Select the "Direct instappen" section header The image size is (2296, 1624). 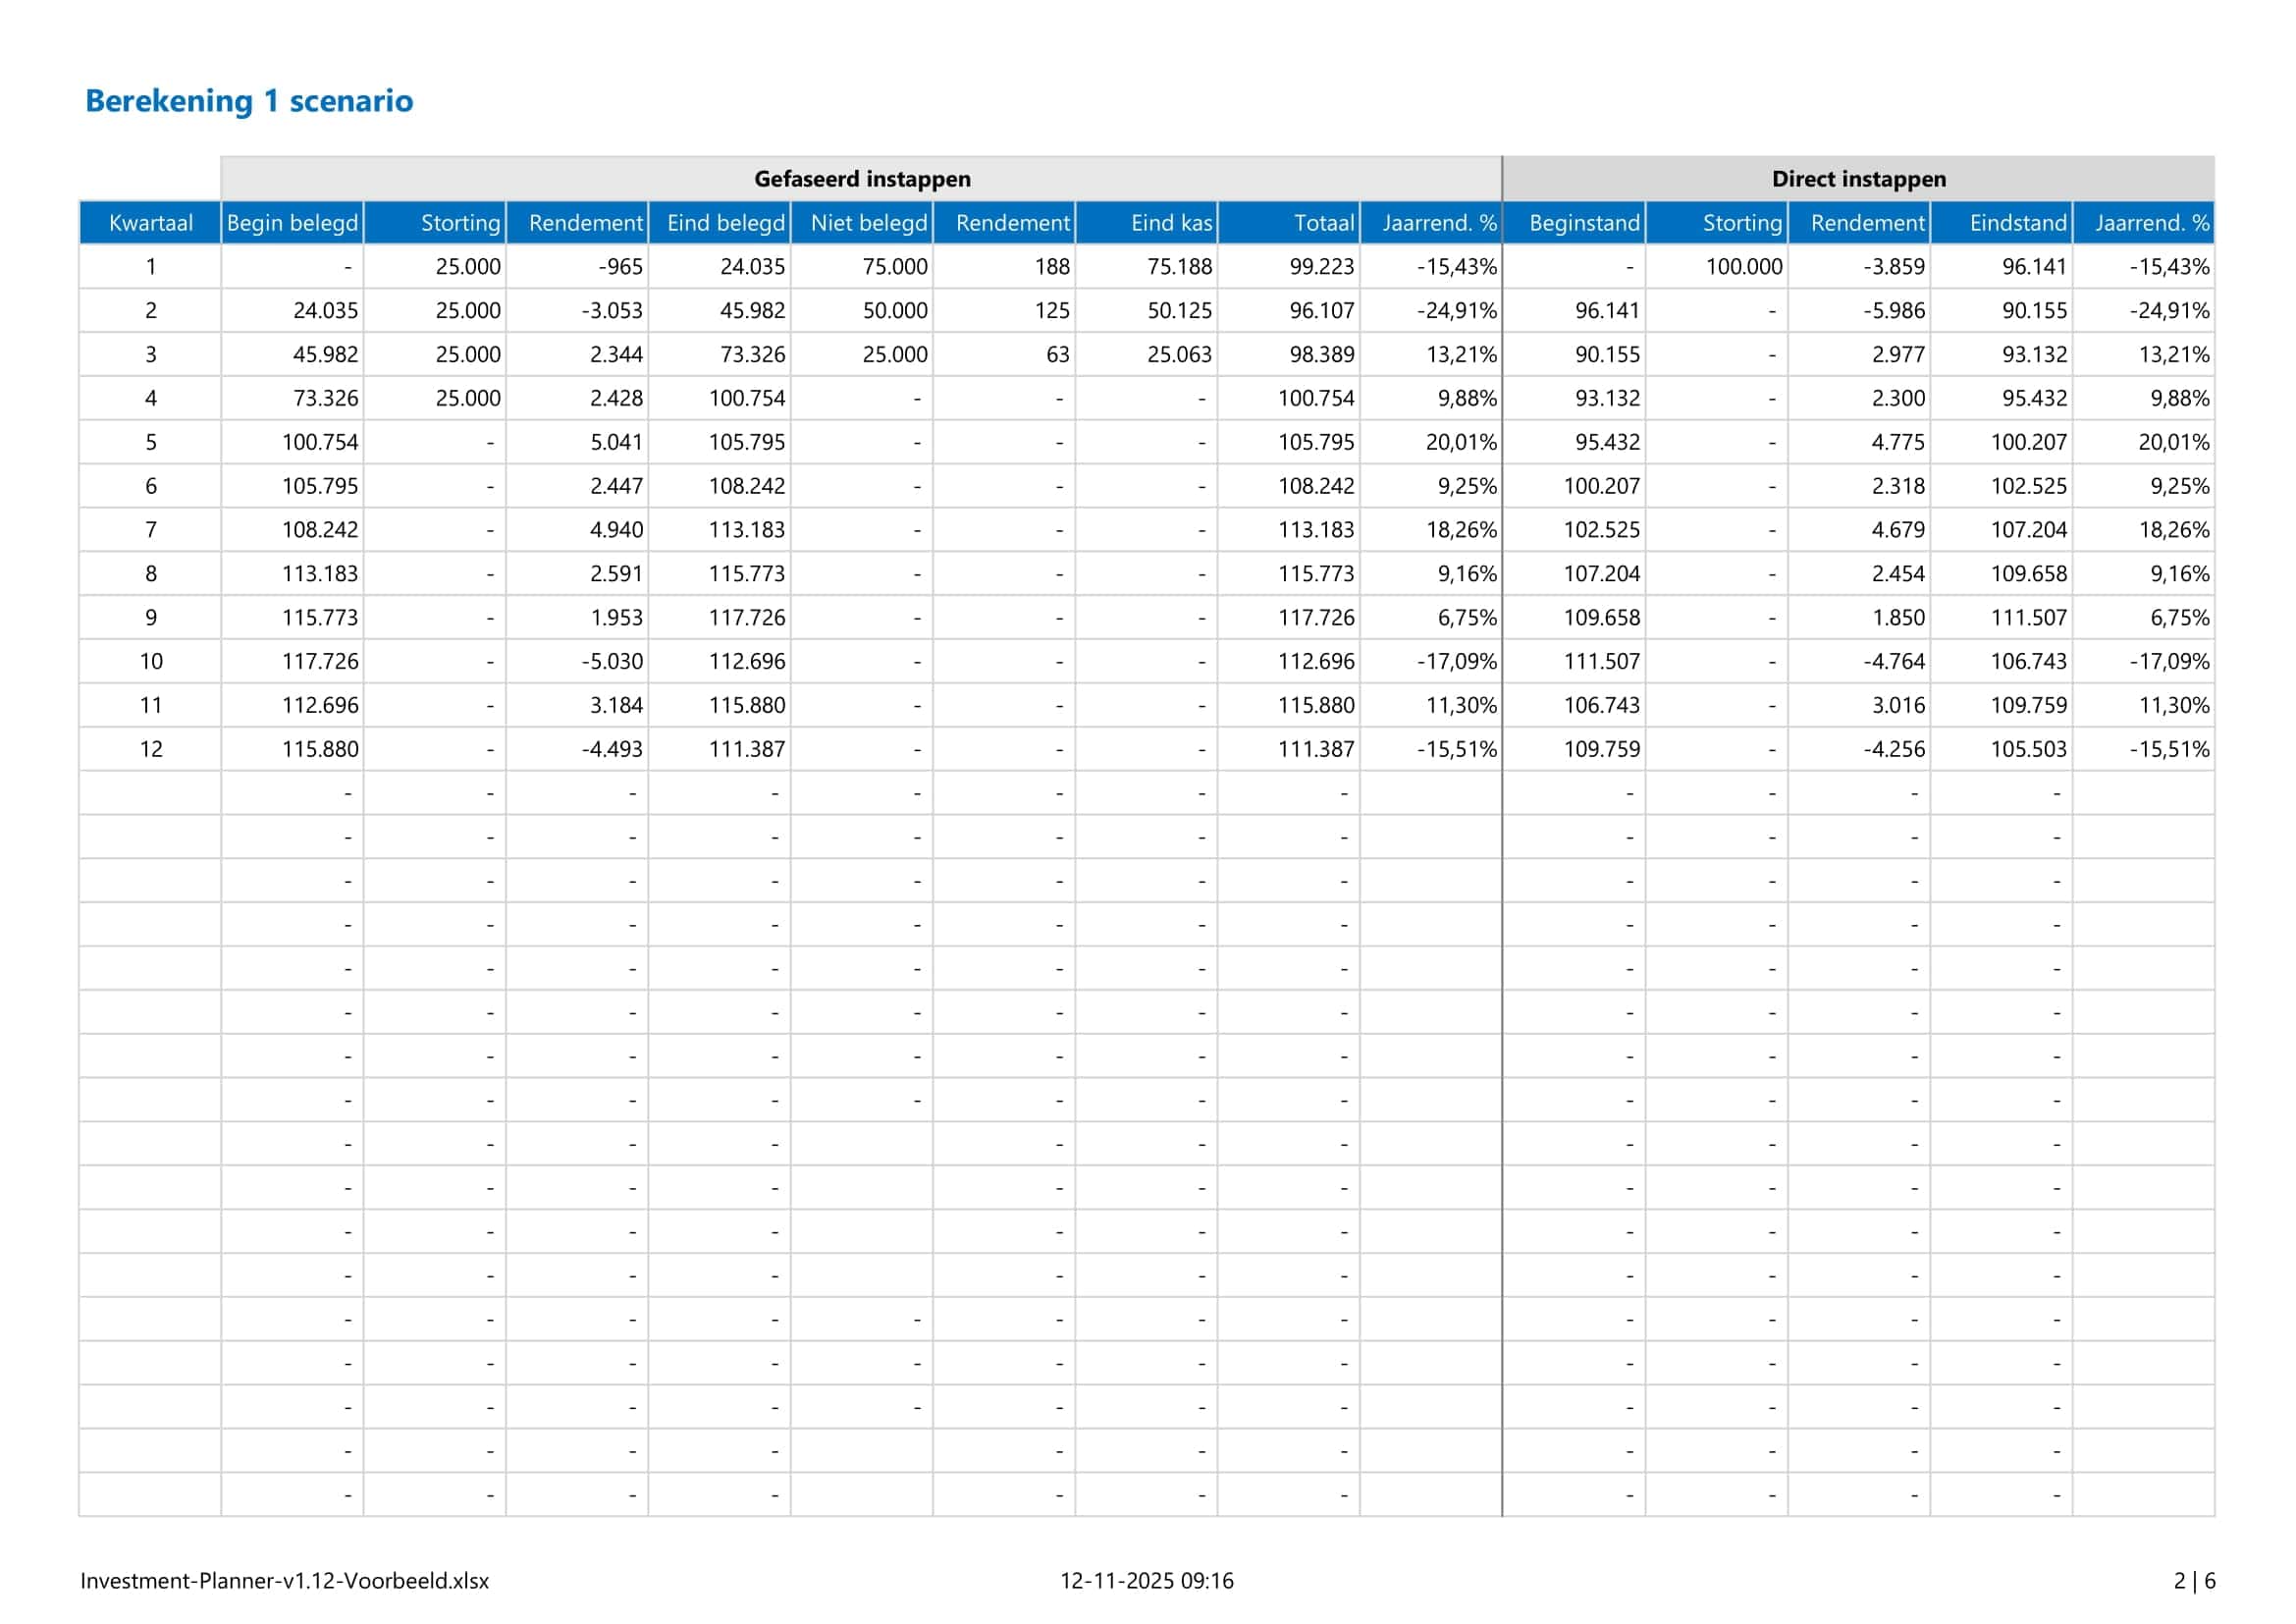pos(1858,180)
